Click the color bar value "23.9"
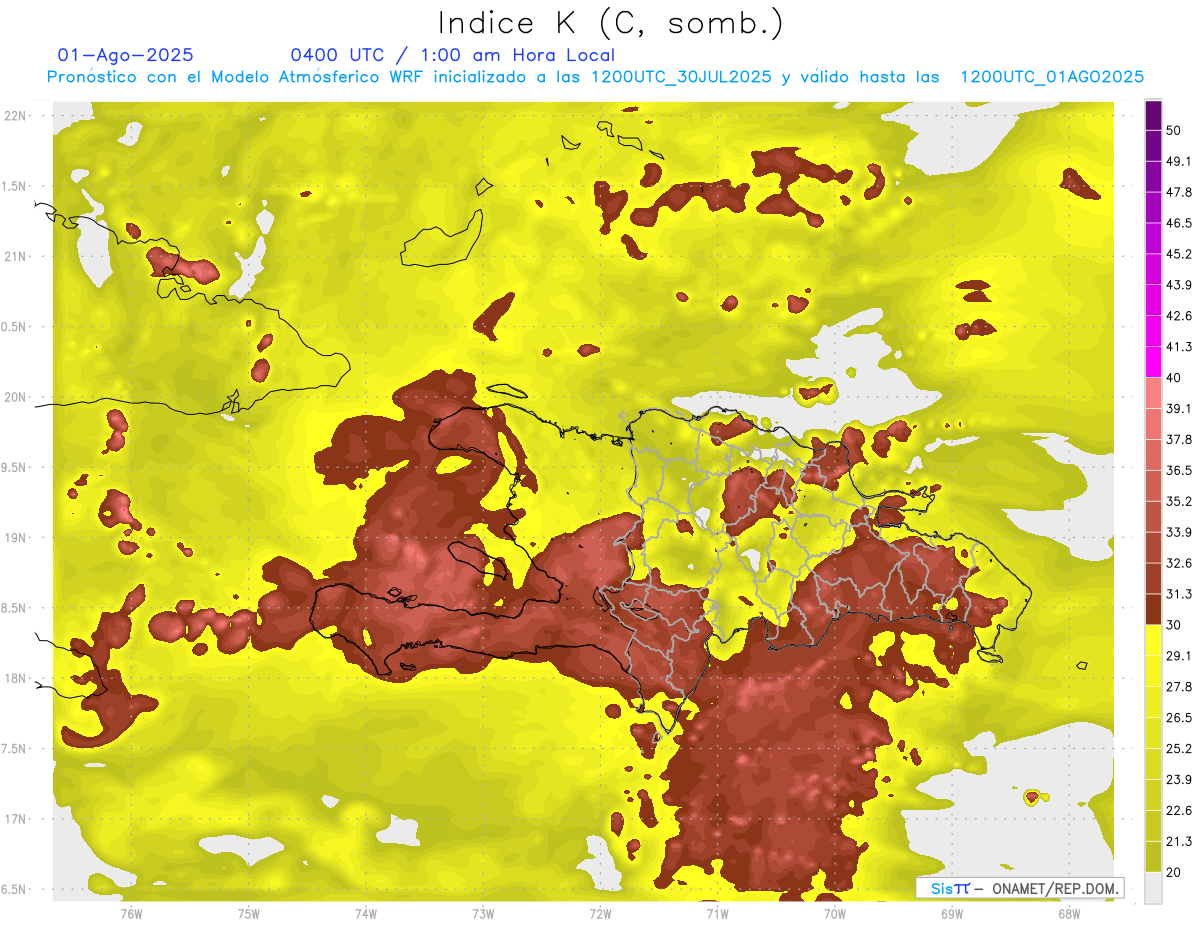Viewport: 1200px width, 927px height. [1178, 780]
